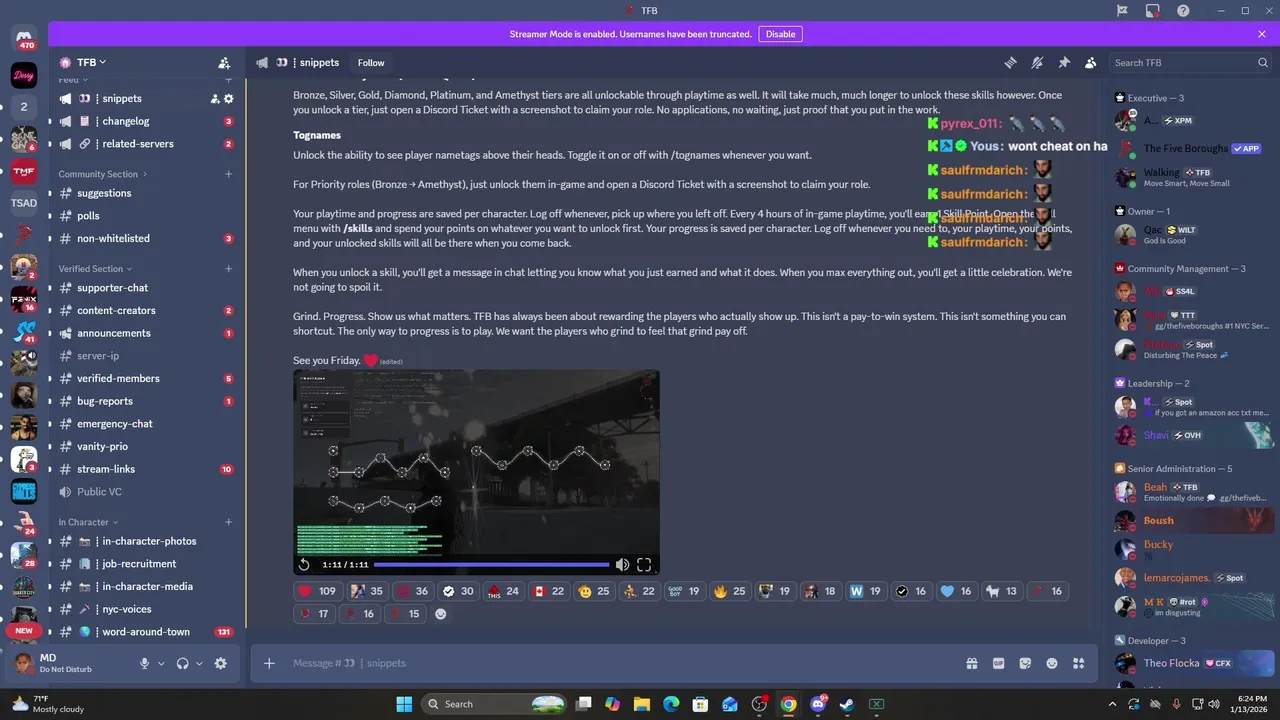This screenshot has height=720, width=1280.
Task: Open the word-around-town channel
Action: point(146,632)
